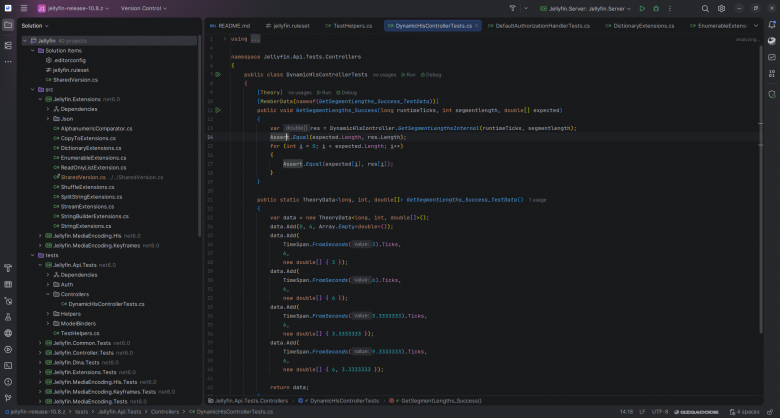Collapse the Solution Items folder
This screenshot has width=780, height=418.
point(33,50)
